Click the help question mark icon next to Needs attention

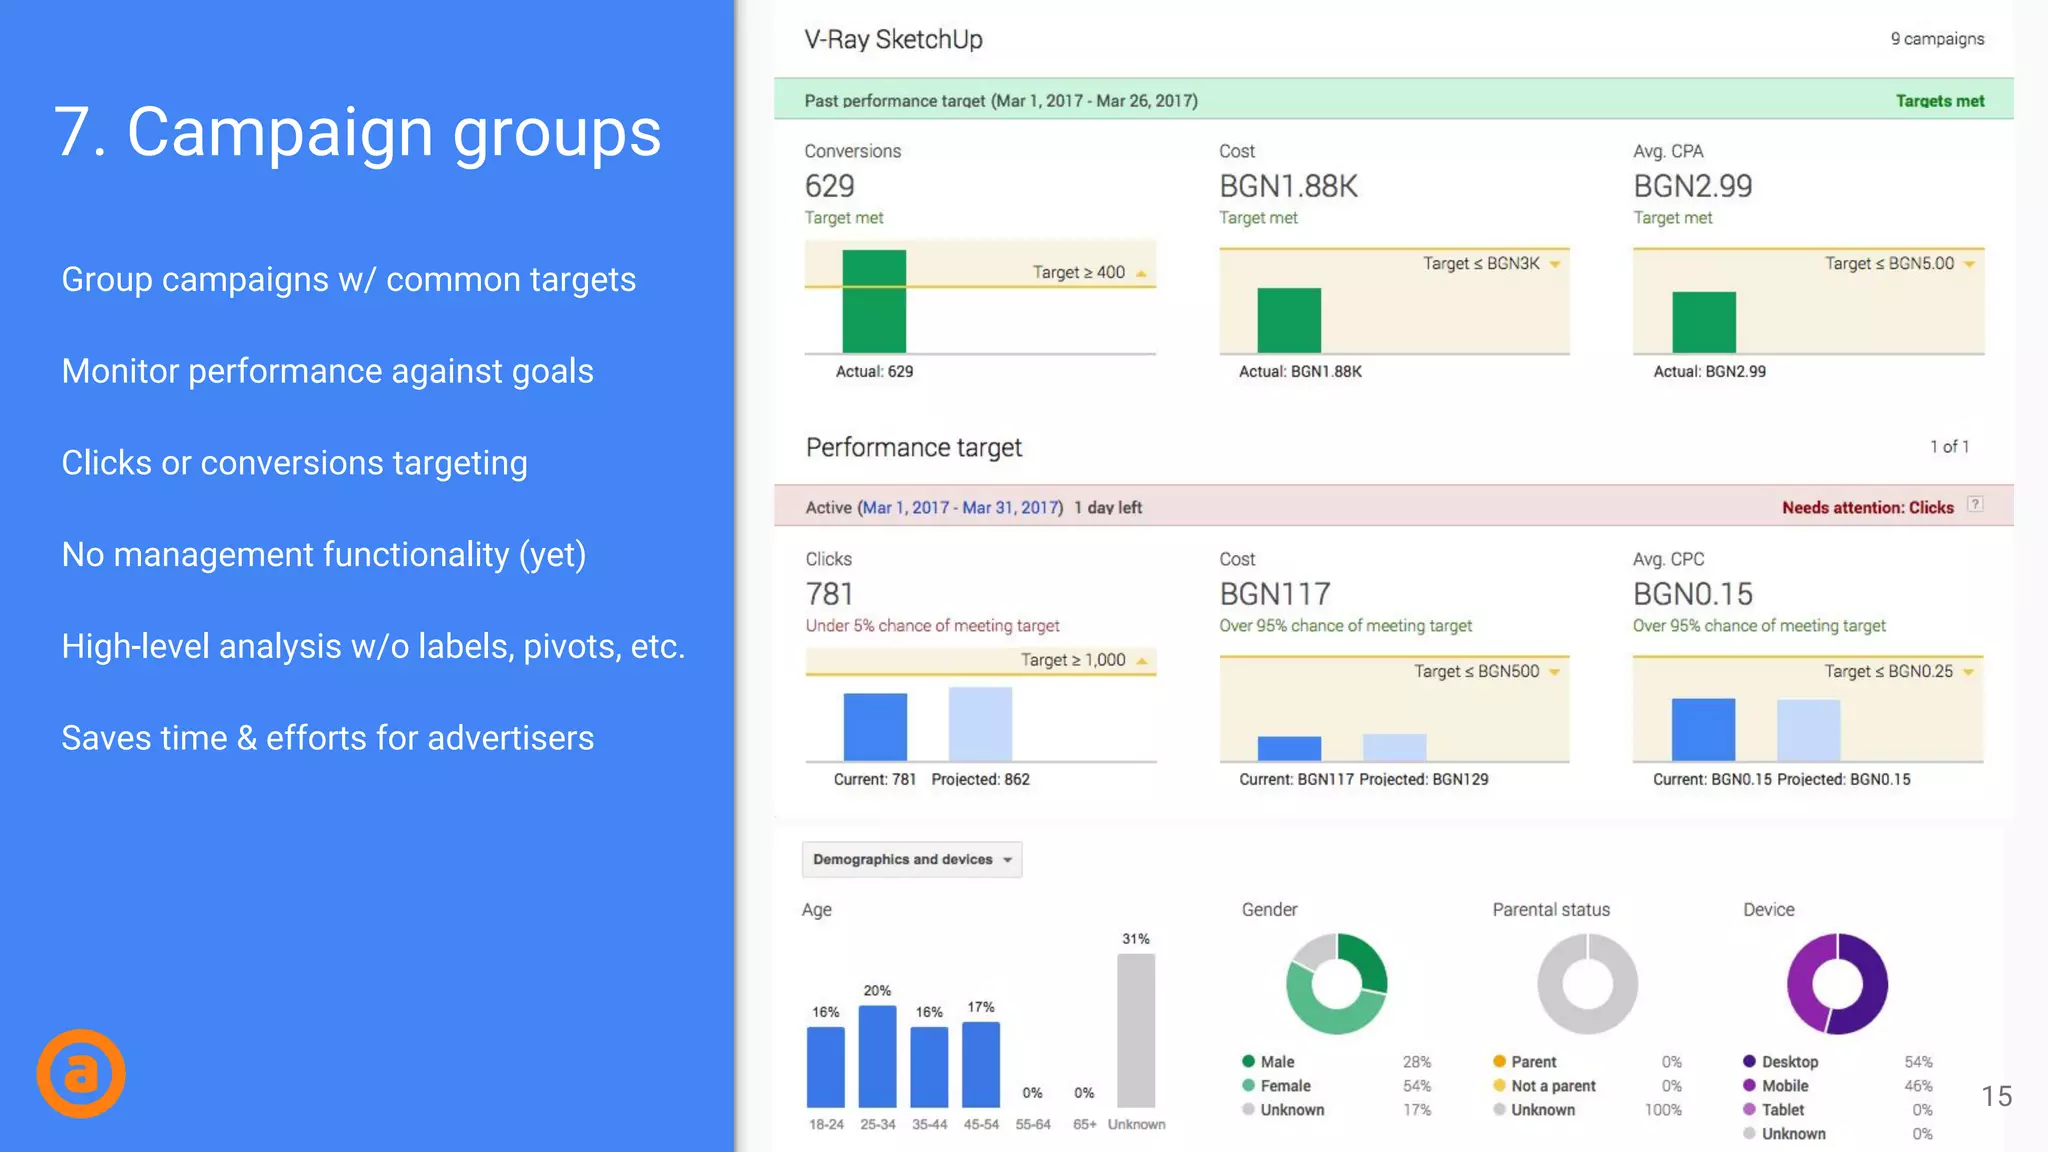tap(1975, 505)
